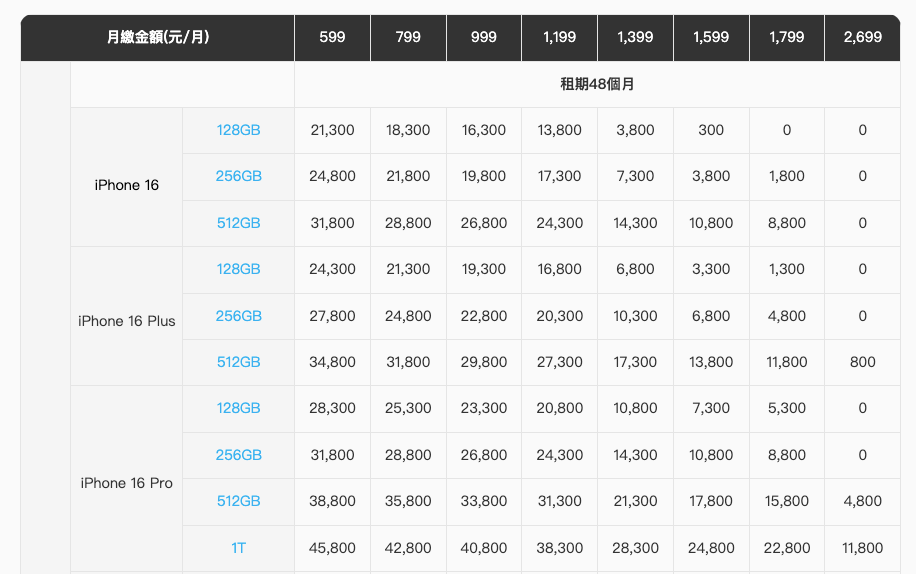The height and width of the screenshot is (574, 916).
Task: Click the 月繳金額(元/月) header cell
Action: 158,37
